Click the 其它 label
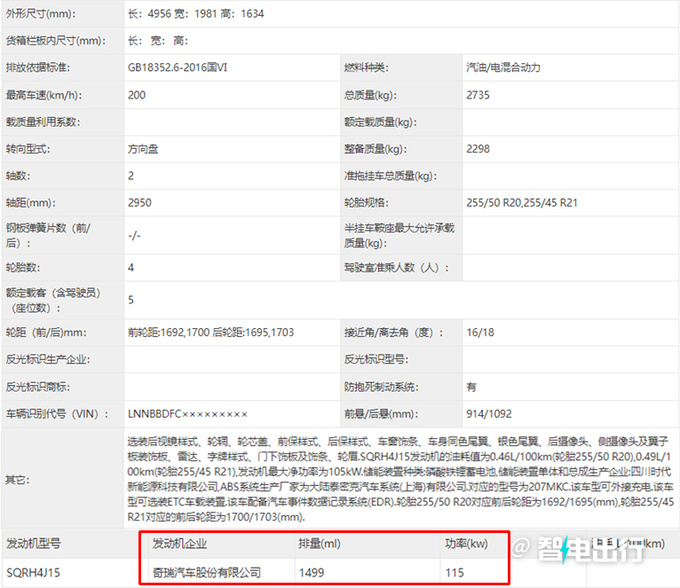 tap(17, 480)
